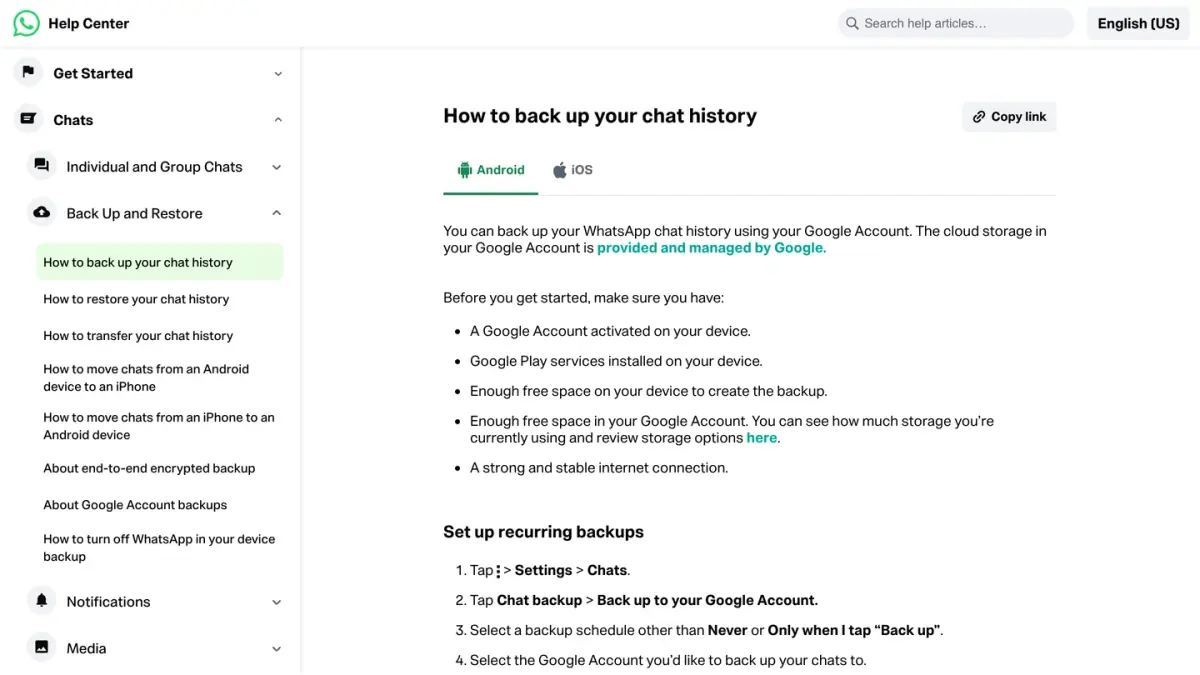Open About end-to-end encrypted backup
This screenshot has width=1200, height=675.
[149, 468]
